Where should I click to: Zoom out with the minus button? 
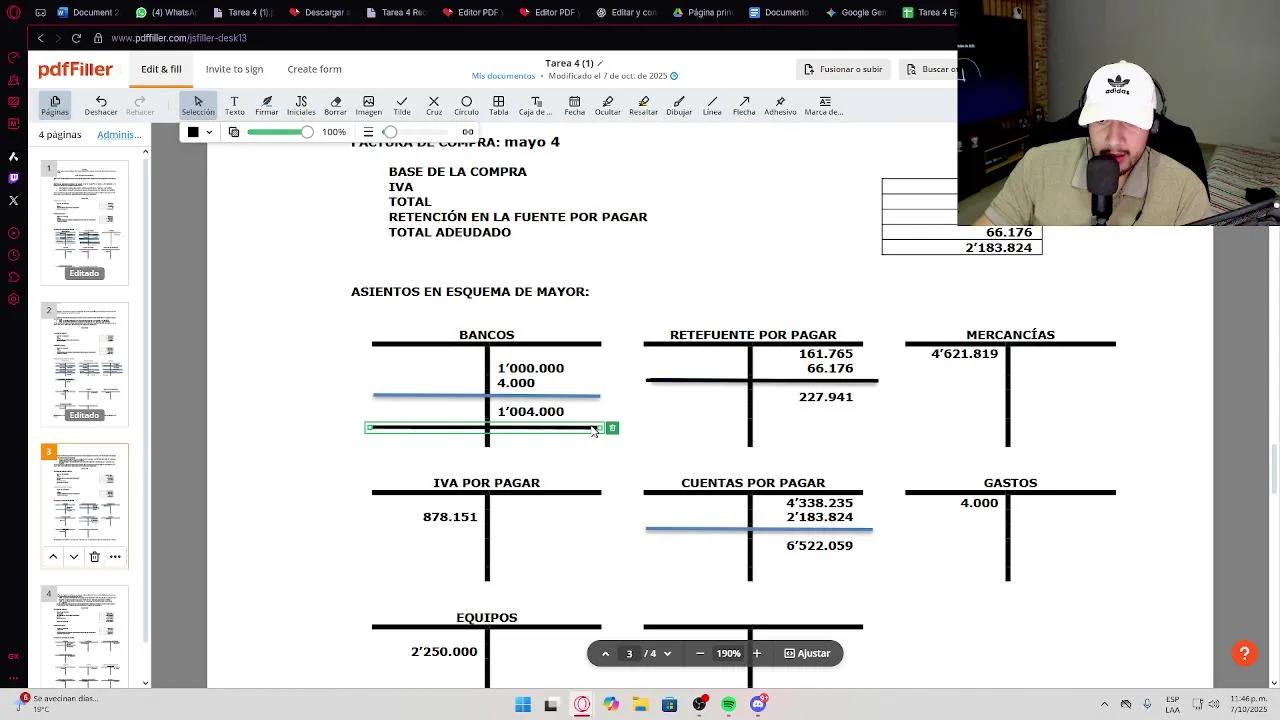[700, 654]
